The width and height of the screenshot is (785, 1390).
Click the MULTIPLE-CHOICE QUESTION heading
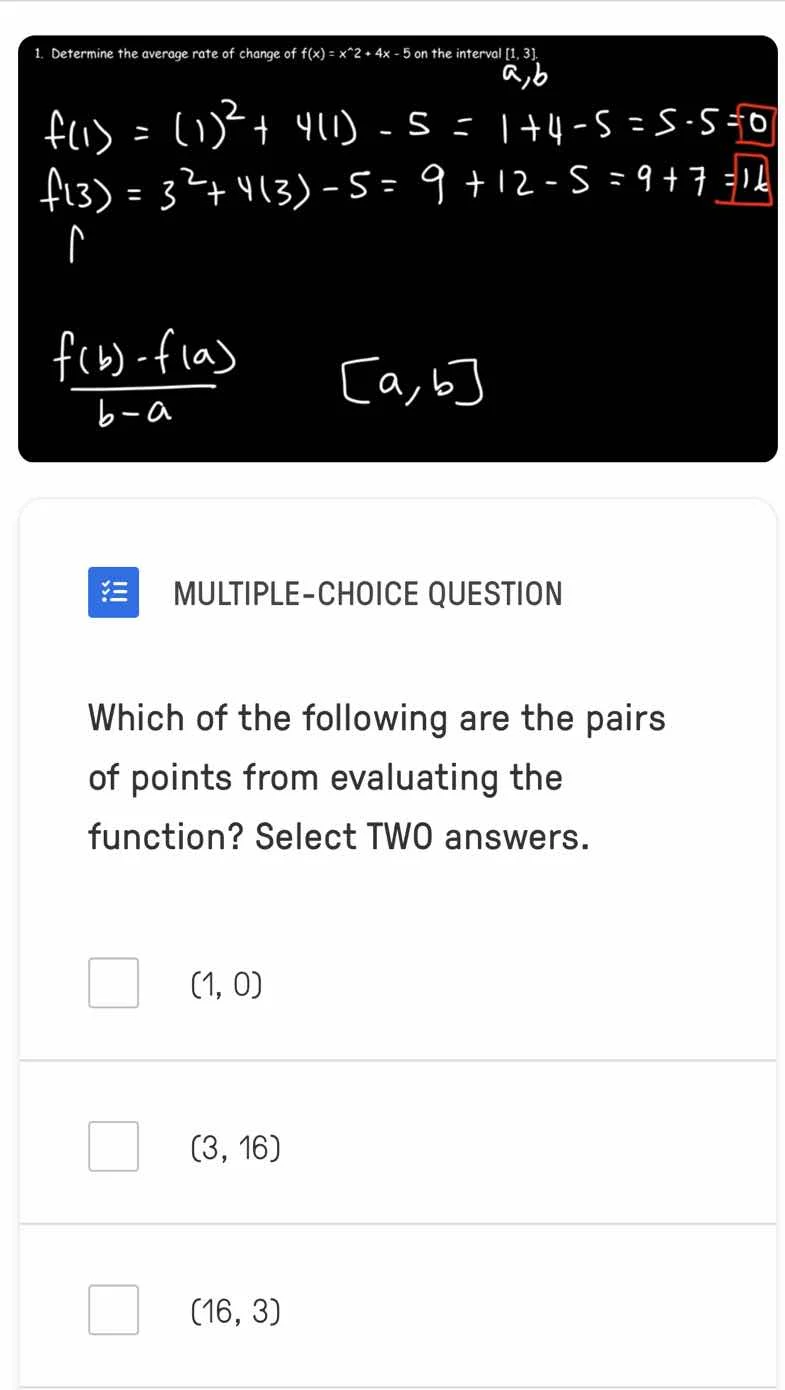[367, 593]
